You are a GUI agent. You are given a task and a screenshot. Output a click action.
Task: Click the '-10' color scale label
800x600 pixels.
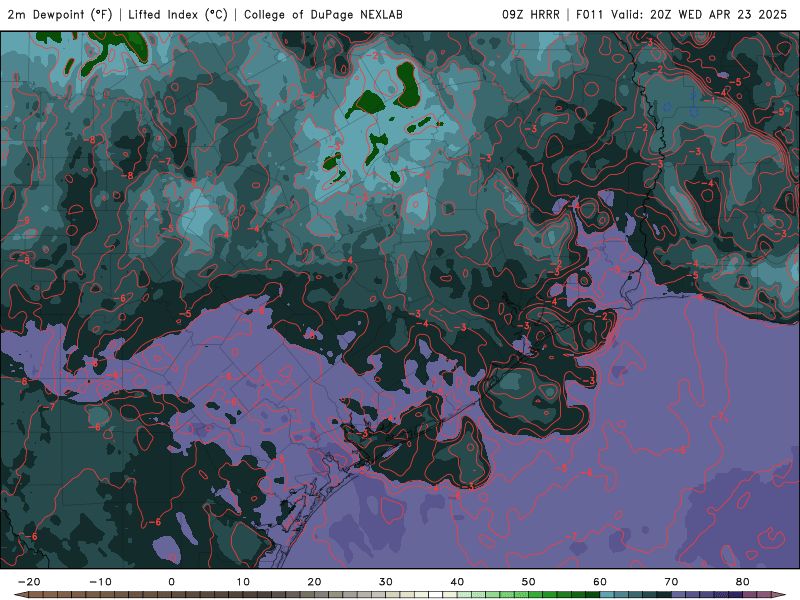[x=100, y=582]
